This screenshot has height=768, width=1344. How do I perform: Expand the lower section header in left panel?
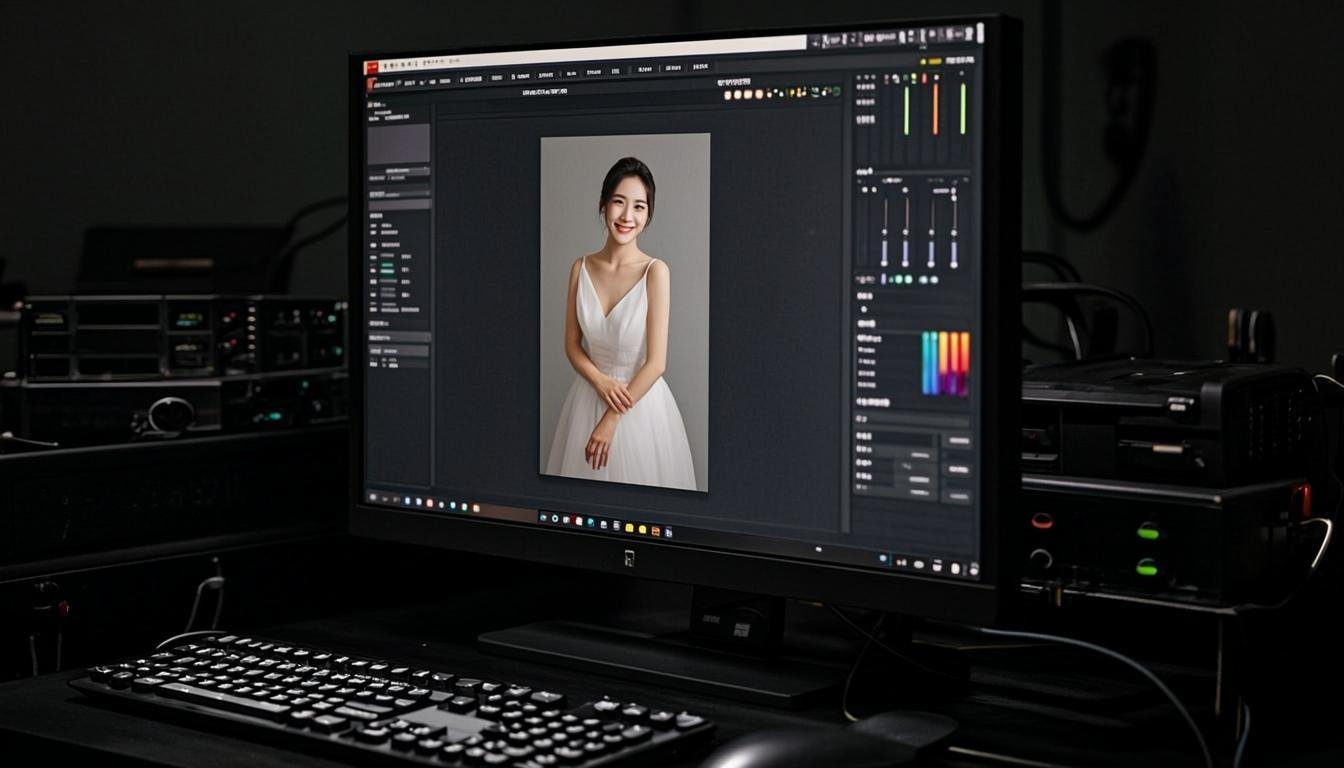tap(398, 337)
